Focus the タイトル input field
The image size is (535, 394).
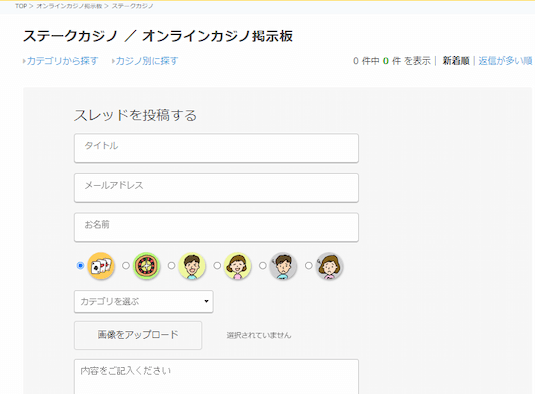[x=216, y=148]
